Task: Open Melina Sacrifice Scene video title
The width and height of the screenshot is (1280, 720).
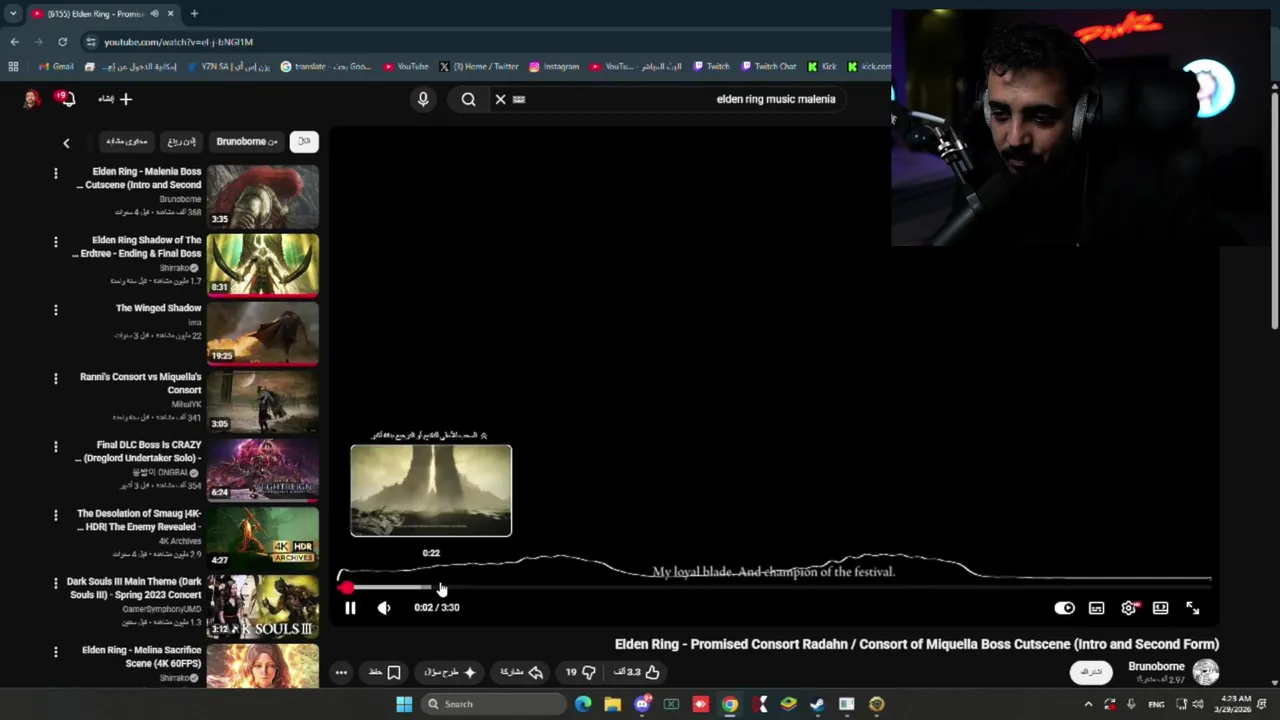Action: click(142, 656)
